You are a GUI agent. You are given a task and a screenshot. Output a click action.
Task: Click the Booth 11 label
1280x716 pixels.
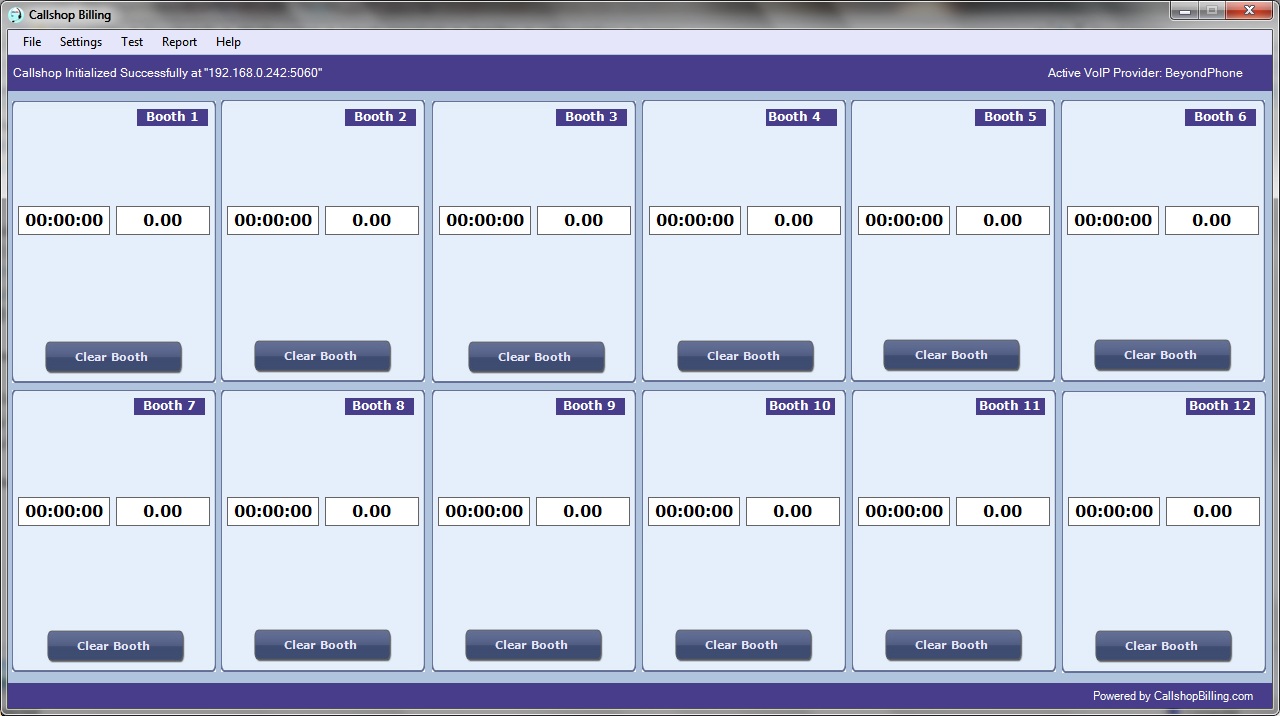1010,406
